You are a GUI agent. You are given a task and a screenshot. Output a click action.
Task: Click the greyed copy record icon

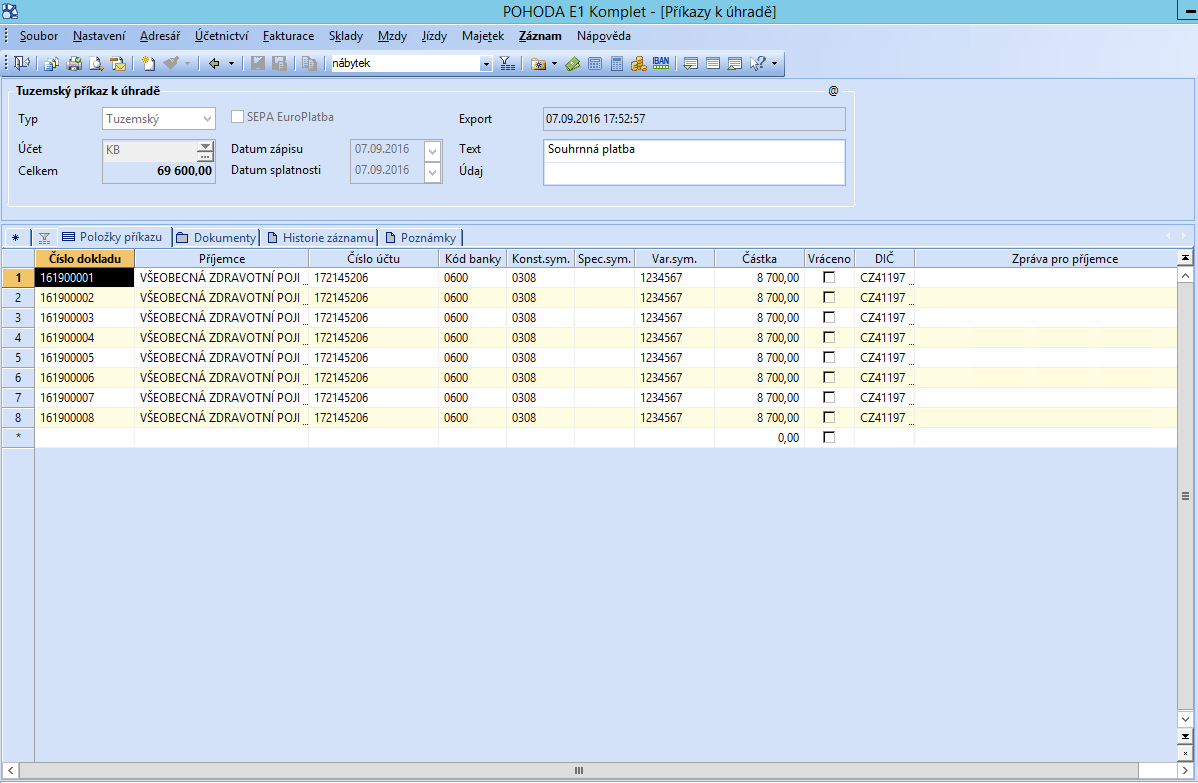click(x=309, y=63)
